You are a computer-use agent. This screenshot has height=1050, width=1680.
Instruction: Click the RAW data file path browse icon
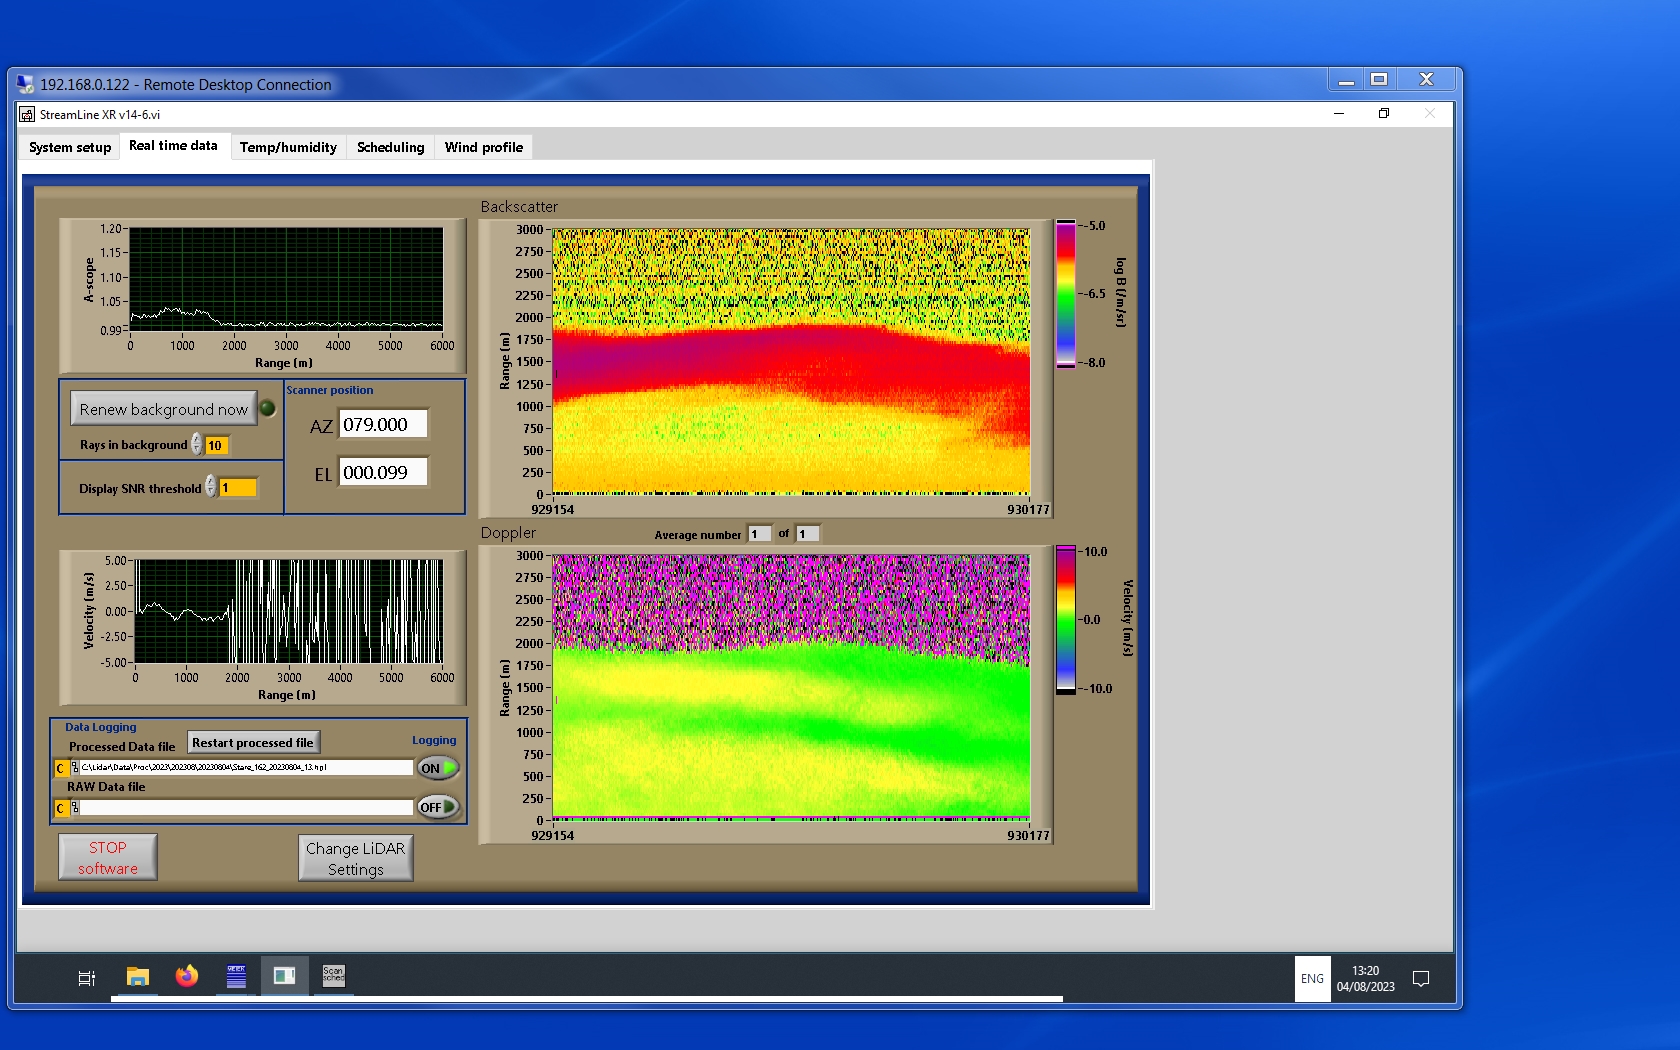point(75,808)
